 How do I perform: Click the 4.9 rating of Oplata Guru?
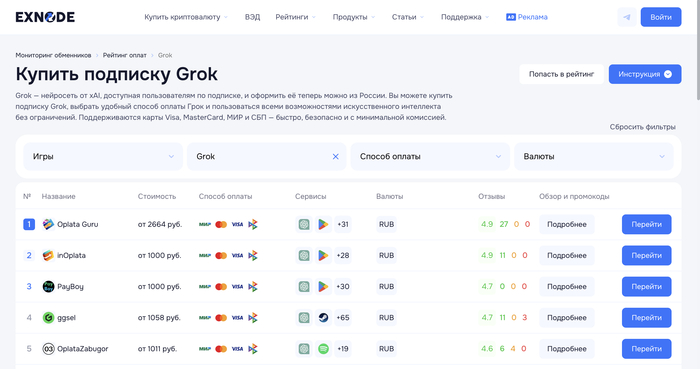[x=487, y=224]
